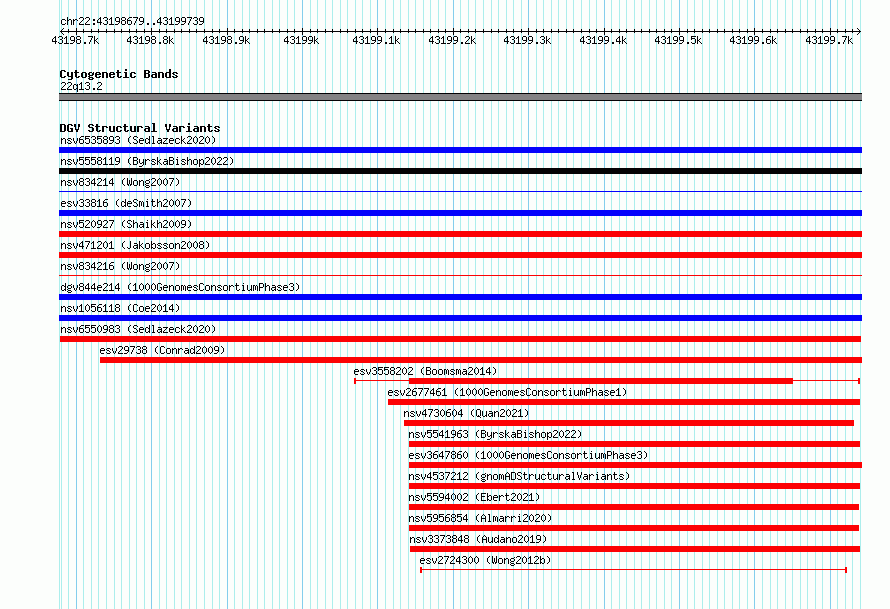Click the 43198.7k ruler tick label
Screen dimensions: 890x609
[x=75, y=40]
